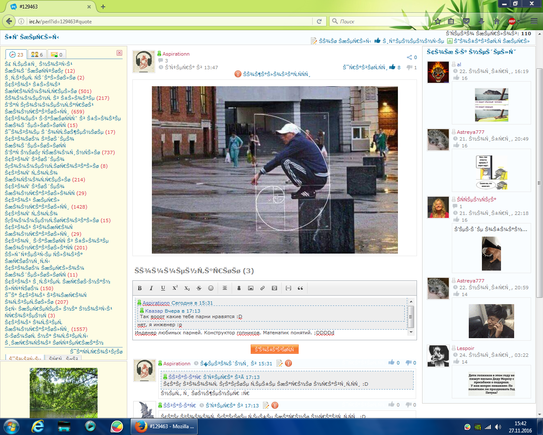Screen dimensions: 543x435
Task: Type in the comment editor text area
Action: click(x=270, y=317)
